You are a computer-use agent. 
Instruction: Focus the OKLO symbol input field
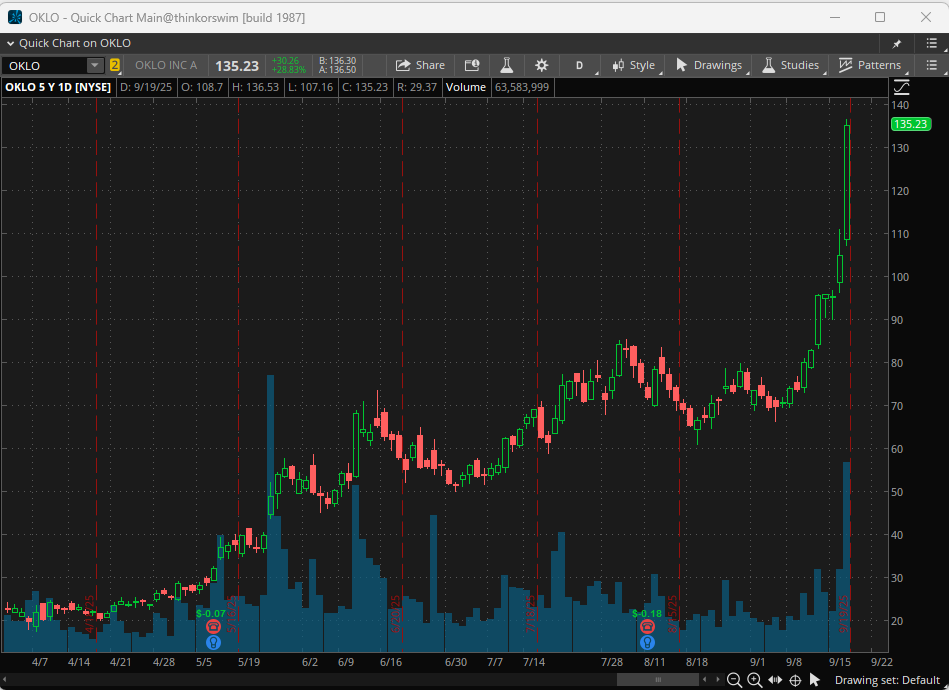point(45,65)
